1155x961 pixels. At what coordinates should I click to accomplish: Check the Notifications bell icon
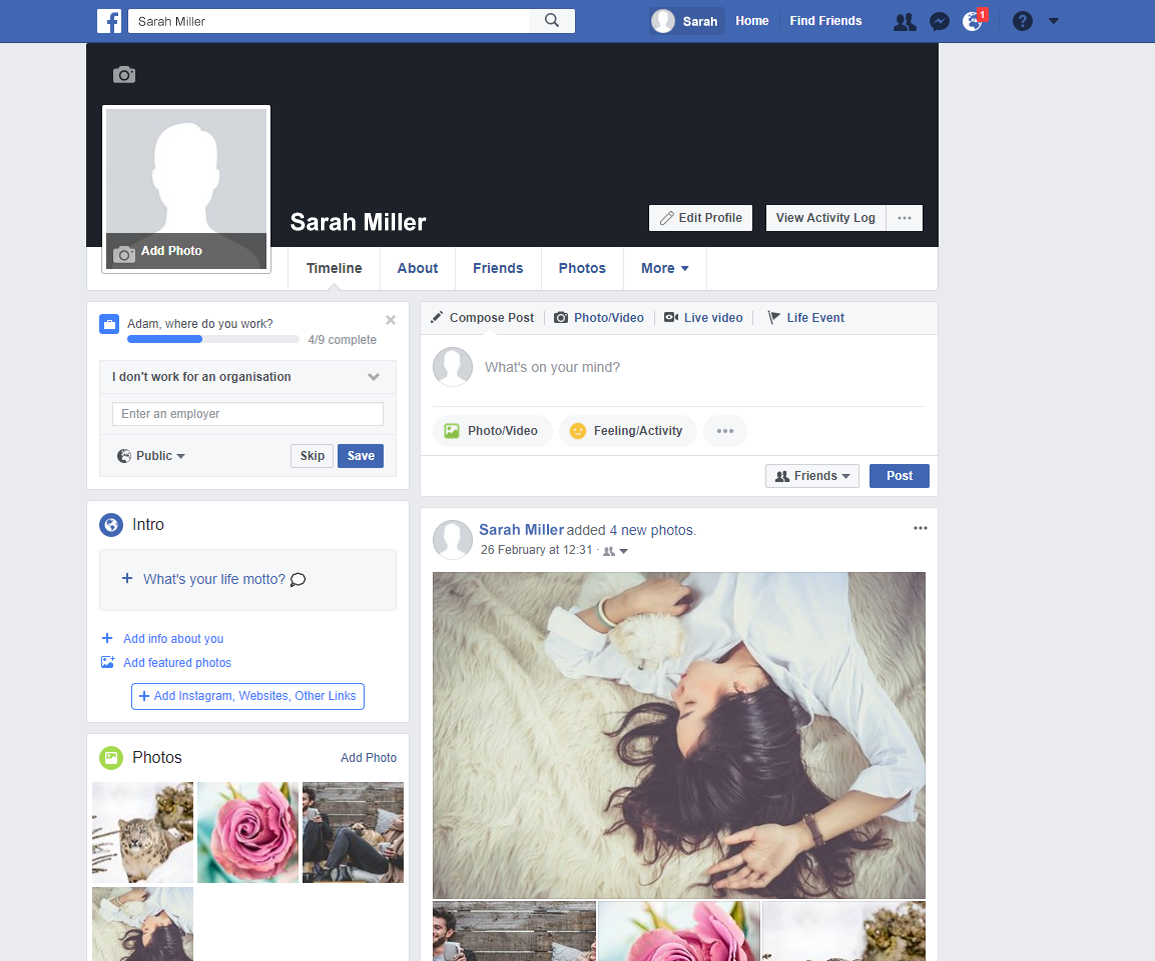tap(972, 20)
